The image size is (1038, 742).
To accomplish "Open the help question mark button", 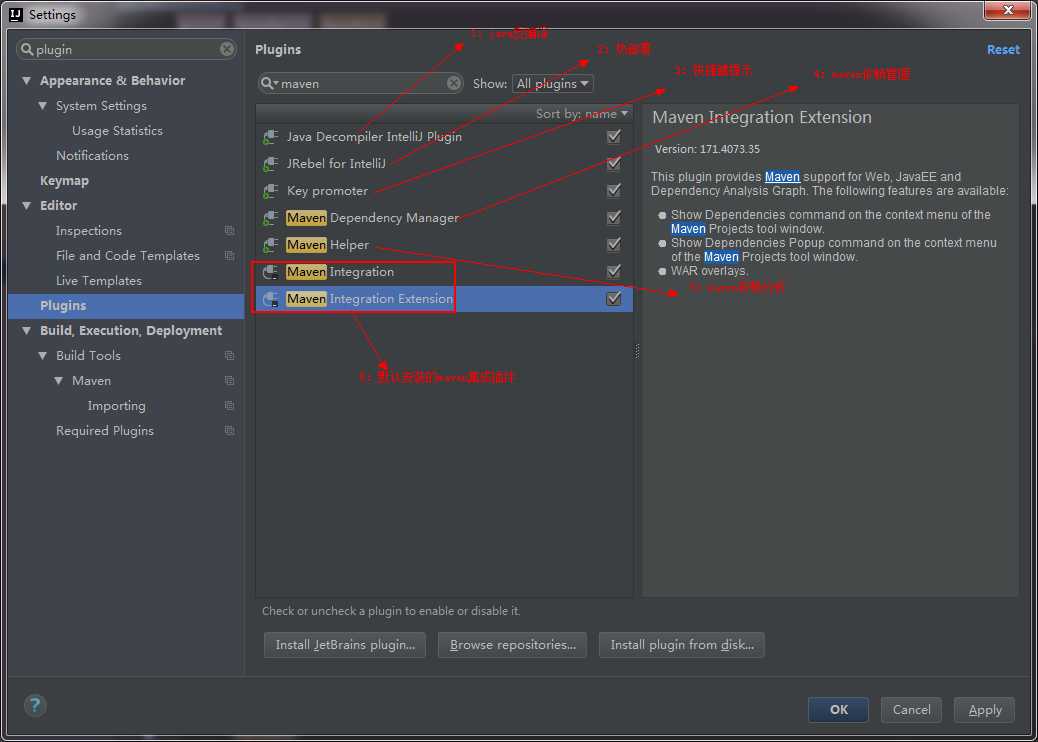I will coord(35,706).
